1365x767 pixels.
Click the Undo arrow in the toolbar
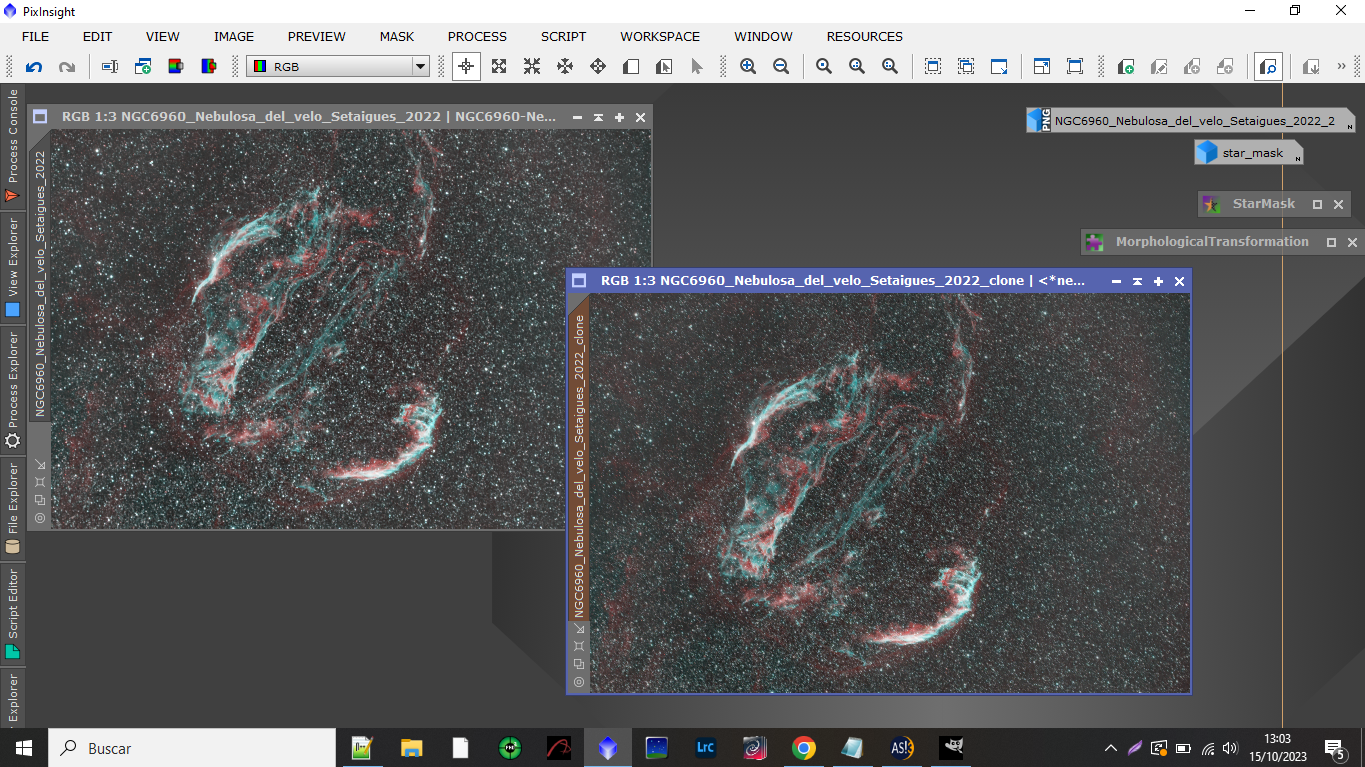[x=34, y=67]
